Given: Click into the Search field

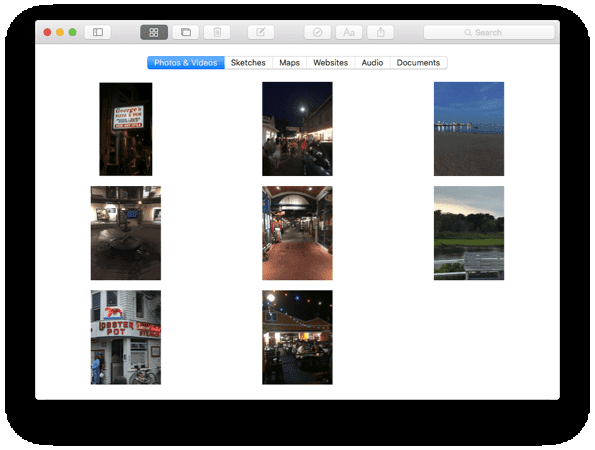Looking at the screenshot, I should (x=489, y=32).
